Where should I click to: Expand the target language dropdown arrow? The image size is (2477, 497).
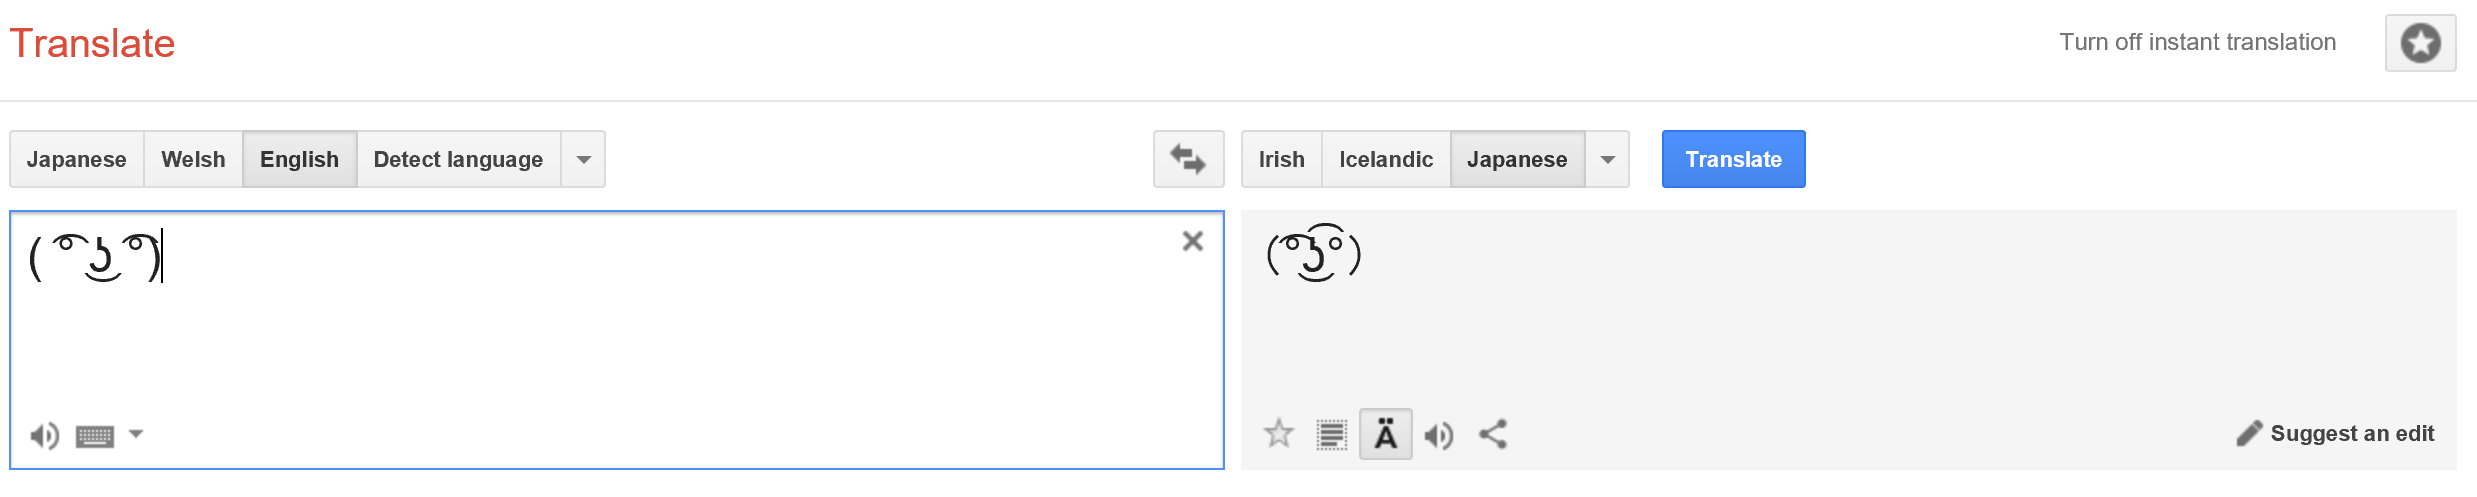coord(1607,159)
